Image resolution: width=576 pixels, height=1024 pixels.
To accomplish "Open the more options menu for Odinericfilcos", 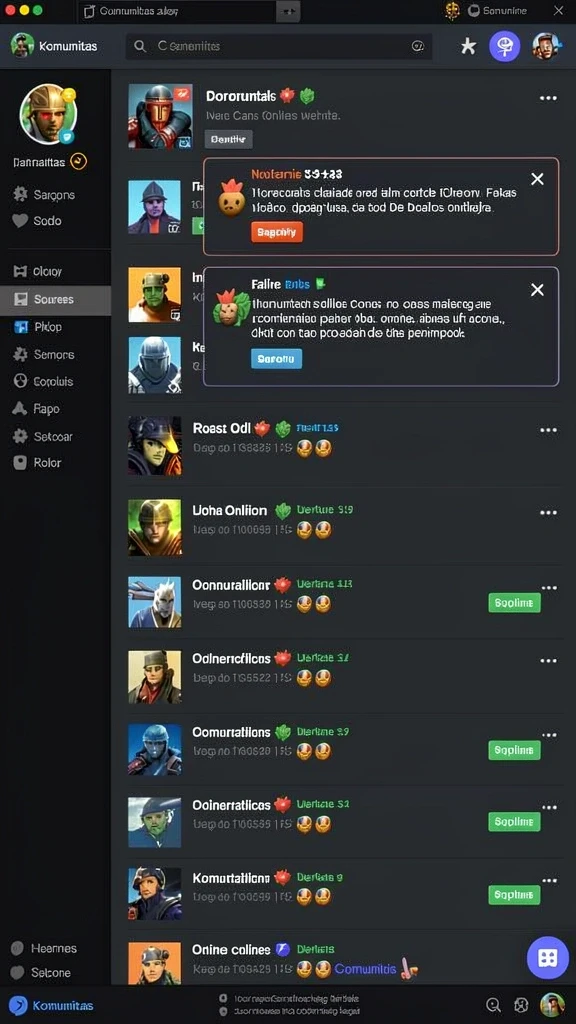I will tap(548, 660).
